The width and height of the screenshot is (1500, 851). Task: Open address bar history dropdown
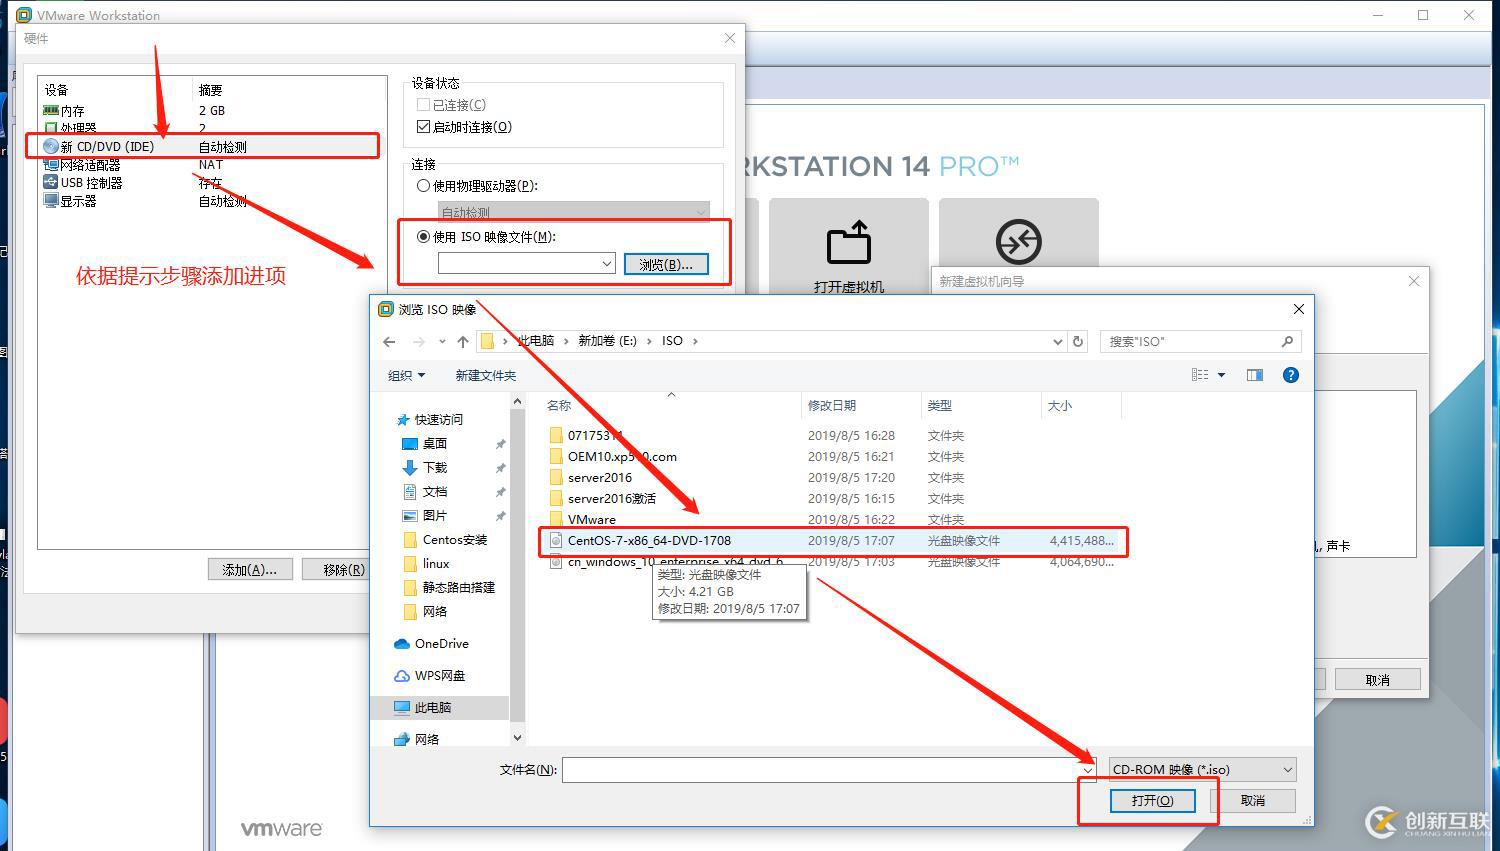pyautogui.click(x=1057, y=341)
